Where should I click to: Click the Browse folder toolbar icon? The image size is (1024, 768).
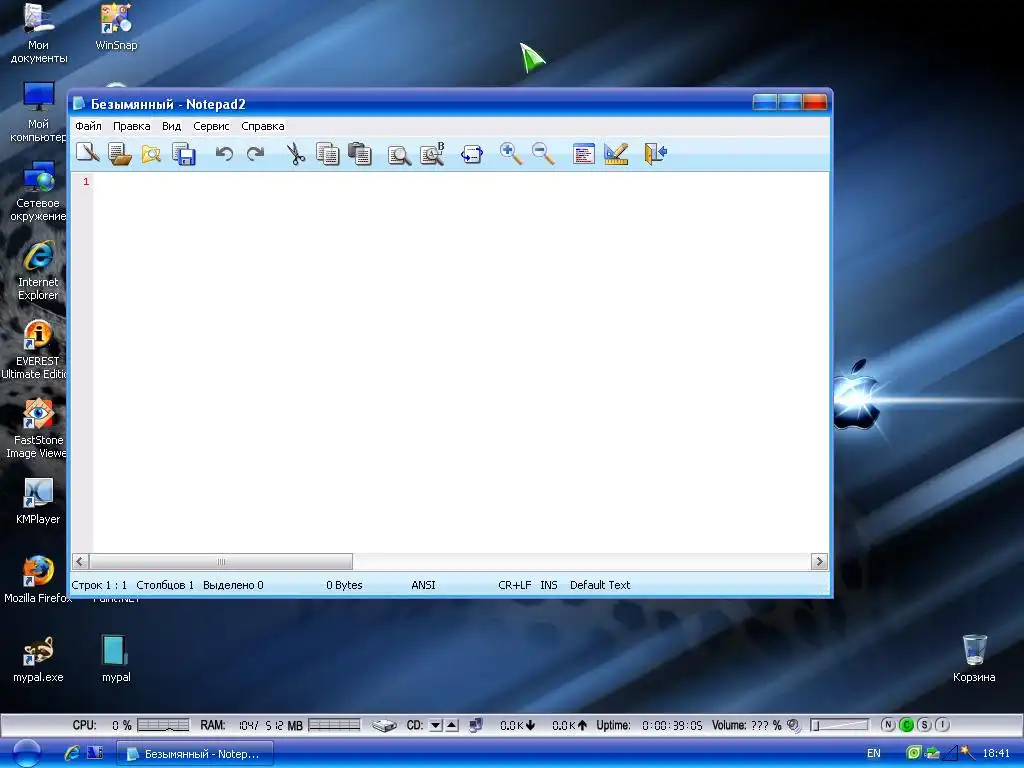click(152, 153)
